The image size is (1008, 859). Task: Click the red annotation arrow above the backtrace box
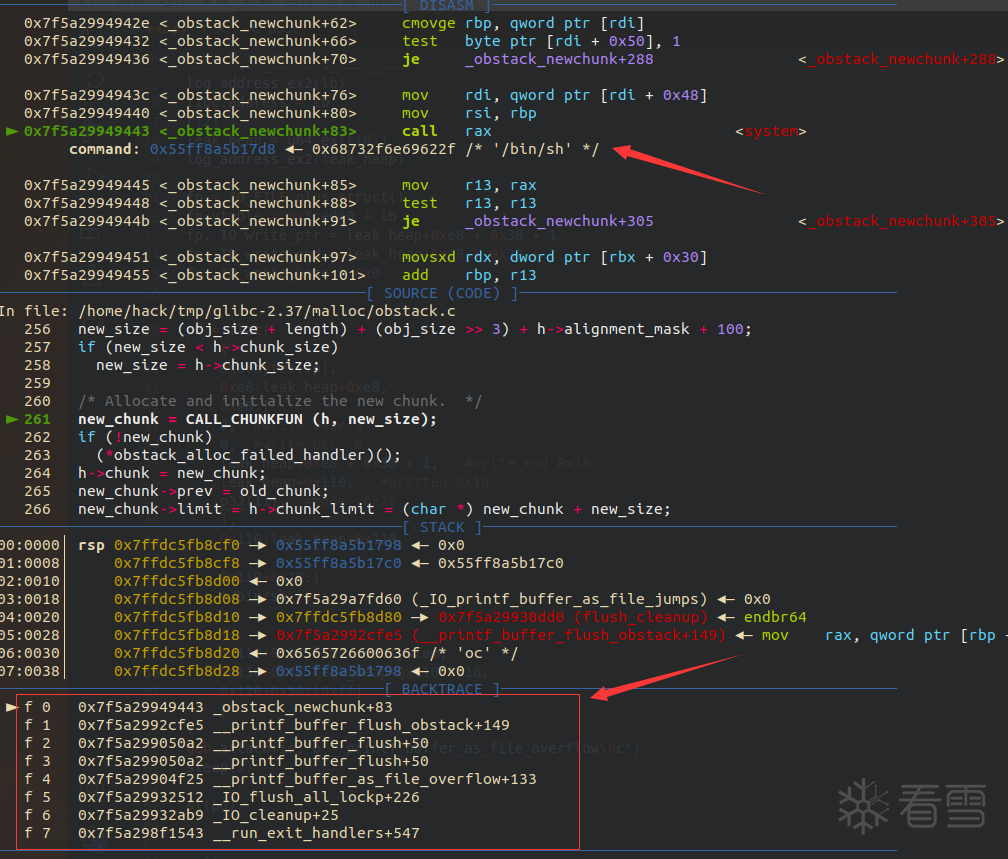coord(665,675)
